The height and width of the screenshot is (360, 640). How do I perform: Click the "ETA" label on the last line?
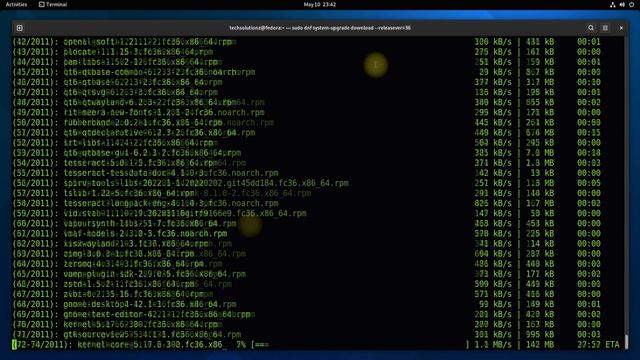[x=612, y=345]
